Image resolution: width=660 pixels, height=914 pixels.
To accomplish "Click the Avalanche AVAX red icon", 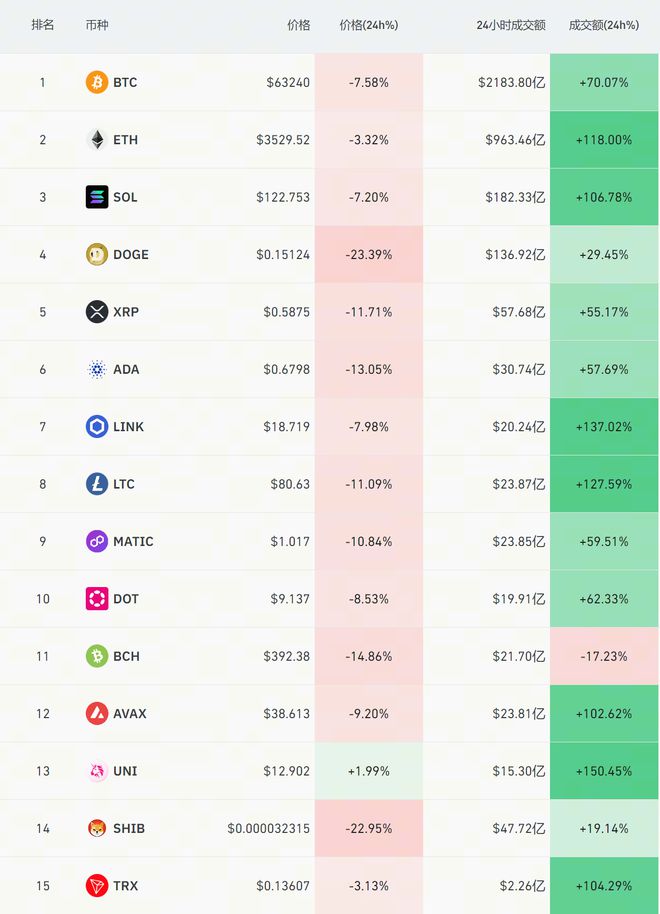I will pos(97,714).
